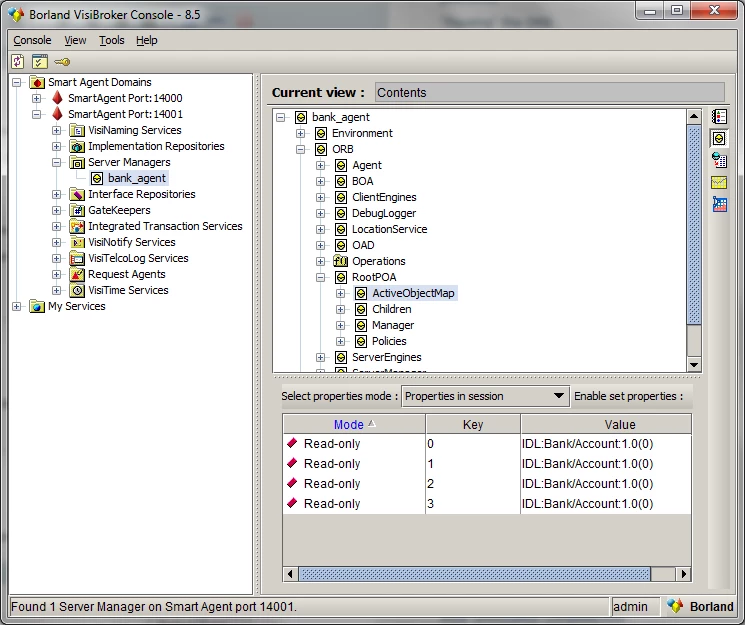This screenshot has height=625, width=745.
Task: Click the admin status bar field
Action: click(x=635, y=606)
